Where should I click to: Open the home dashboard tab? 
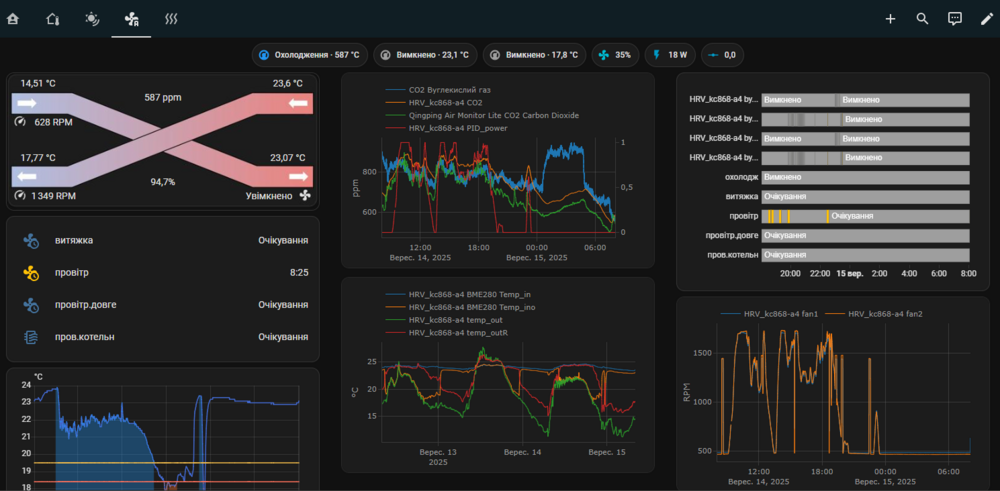click(x=13, y=18)
